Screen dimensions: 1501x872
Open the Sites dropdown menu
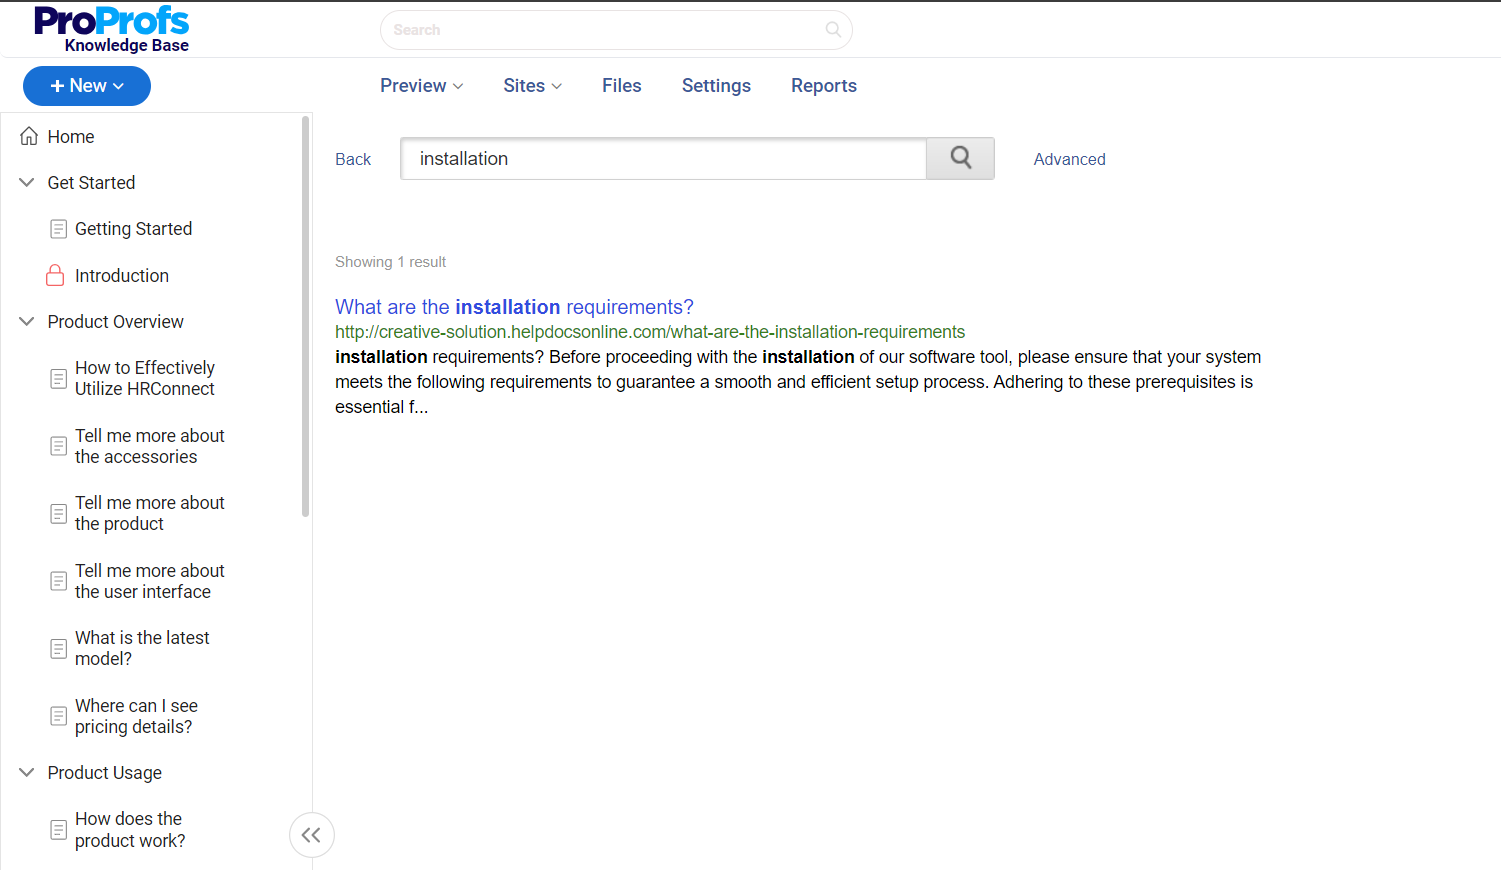click(x=532, y=86)
